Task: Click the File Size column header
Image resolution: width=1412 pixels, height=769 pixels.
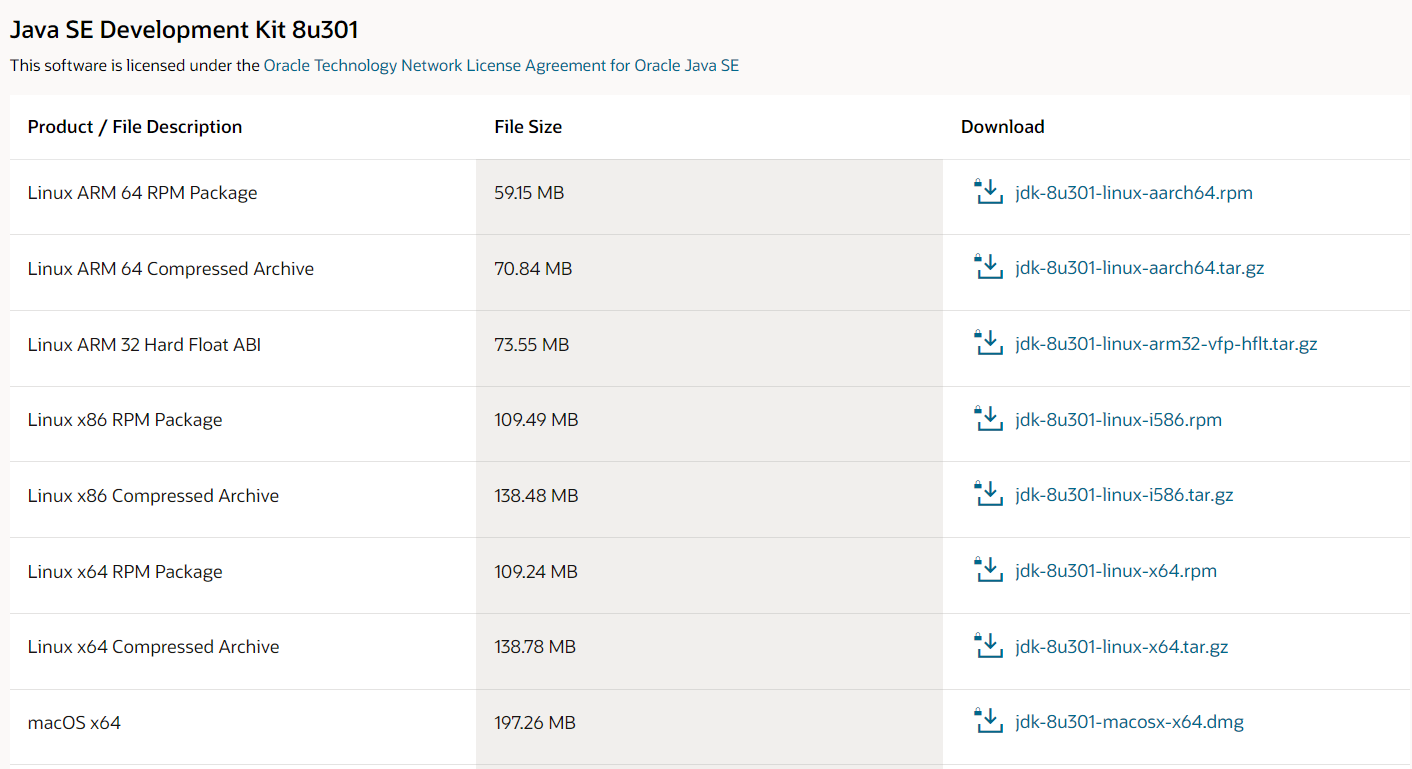Action: (528, 127)
